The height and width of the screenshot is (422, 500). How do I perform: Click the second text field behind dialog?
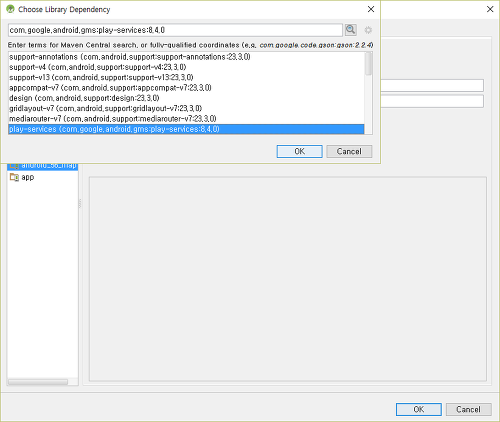pos(432,101)
